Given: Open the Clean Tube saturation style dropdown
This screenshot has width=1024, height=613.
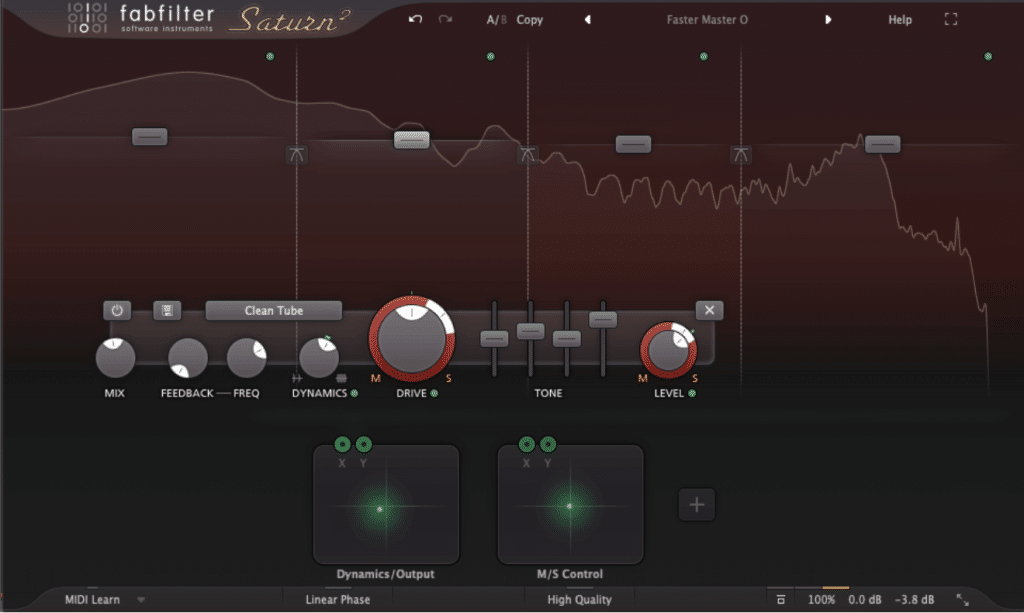Looking at the screenshot, I should click(x=273, y=310).
